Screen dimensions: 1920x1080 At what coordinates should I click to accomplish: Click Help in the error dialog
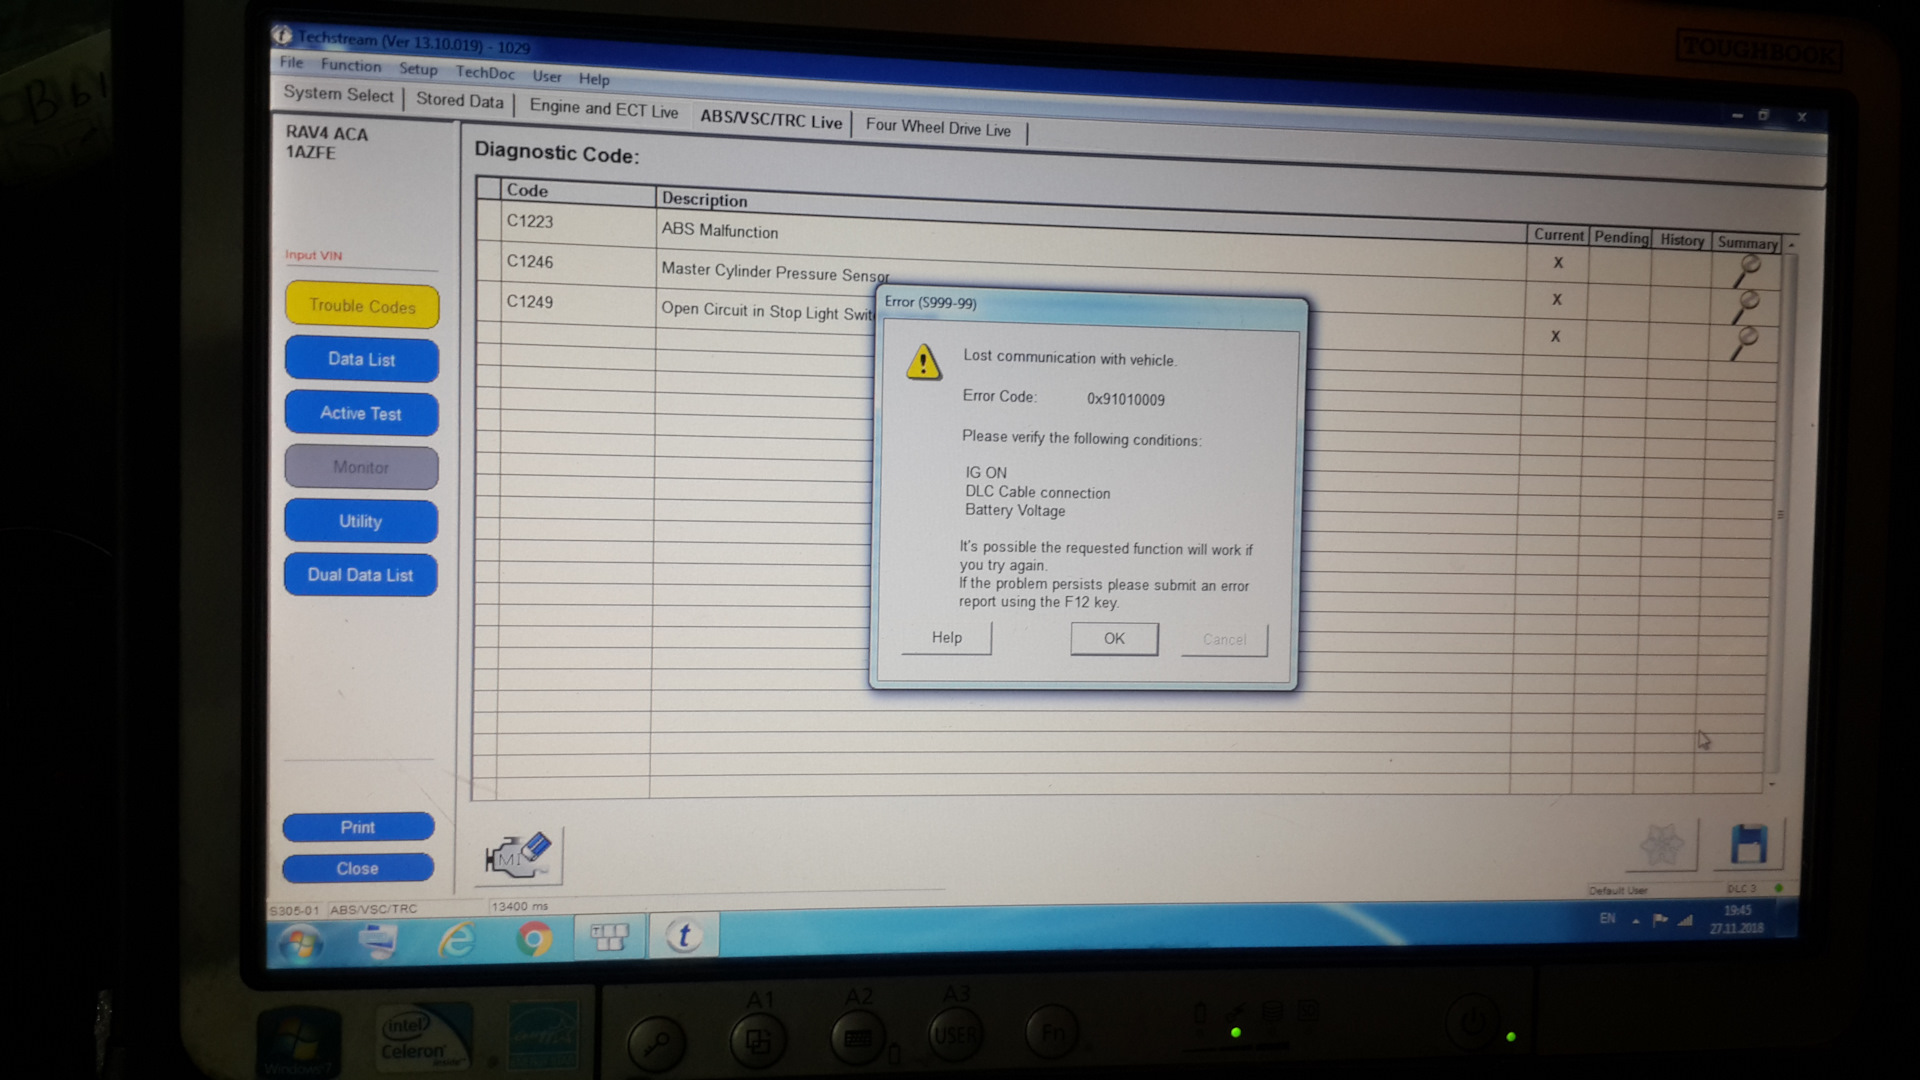pos(946,638)
